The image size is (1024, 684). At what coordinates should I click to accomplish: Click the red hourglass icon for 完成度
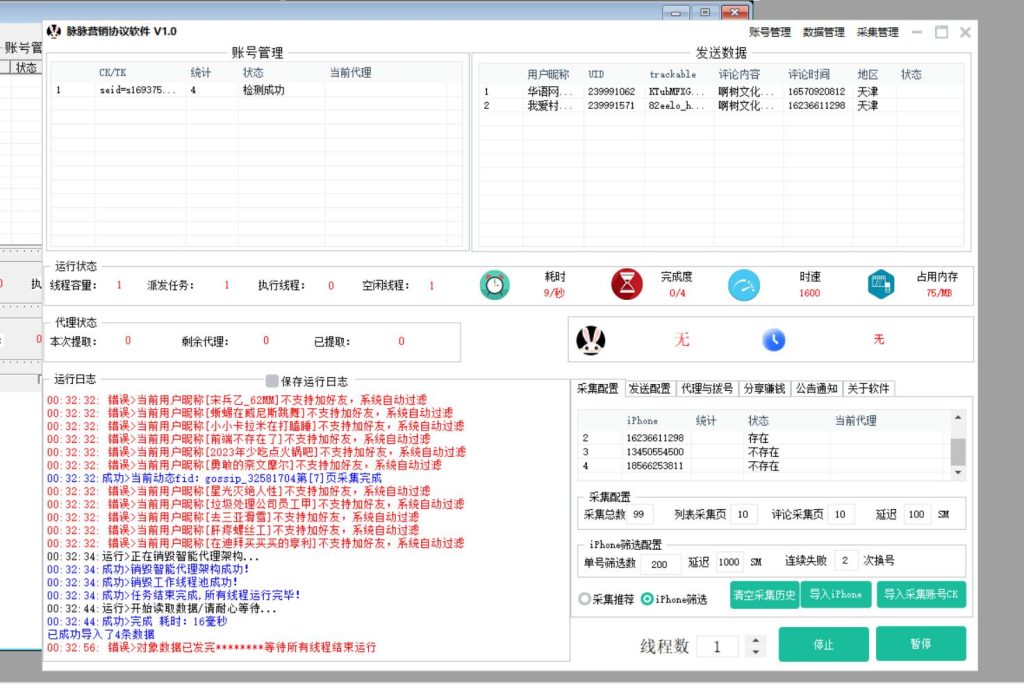(x=625, y=283)
